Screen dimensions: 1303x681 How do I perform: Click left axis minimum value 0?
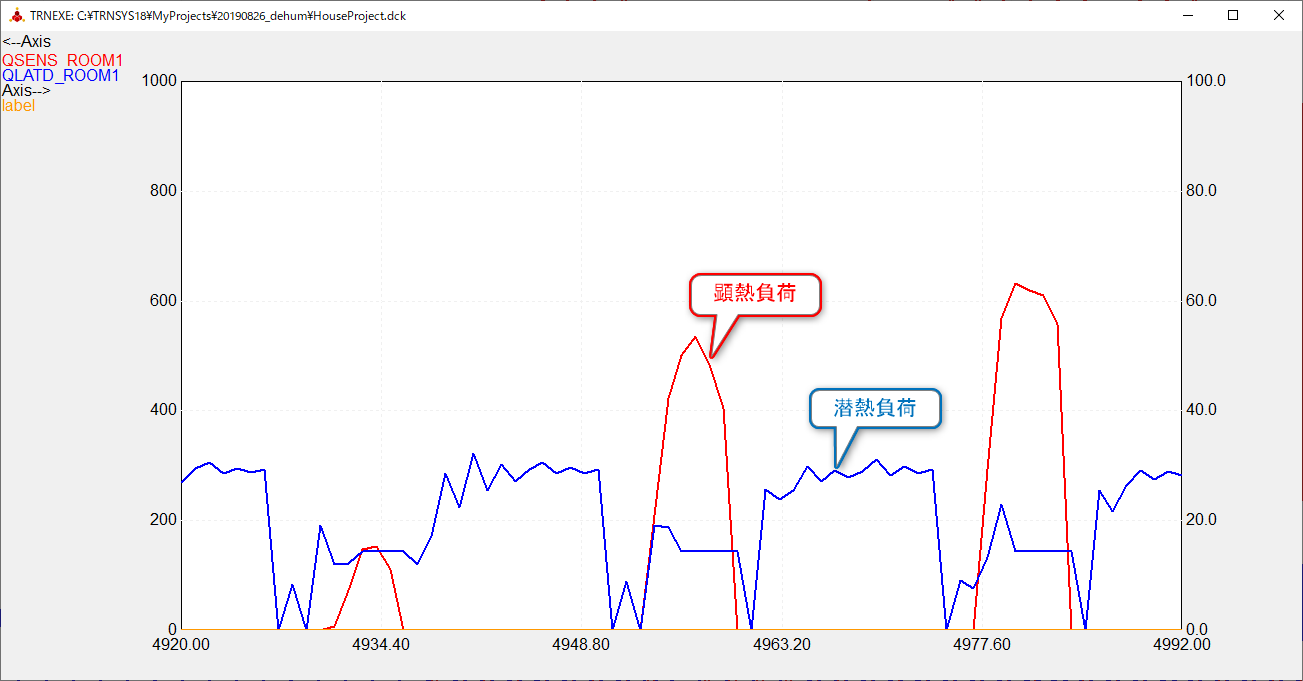pyautogui.click(x=174, y=629)
